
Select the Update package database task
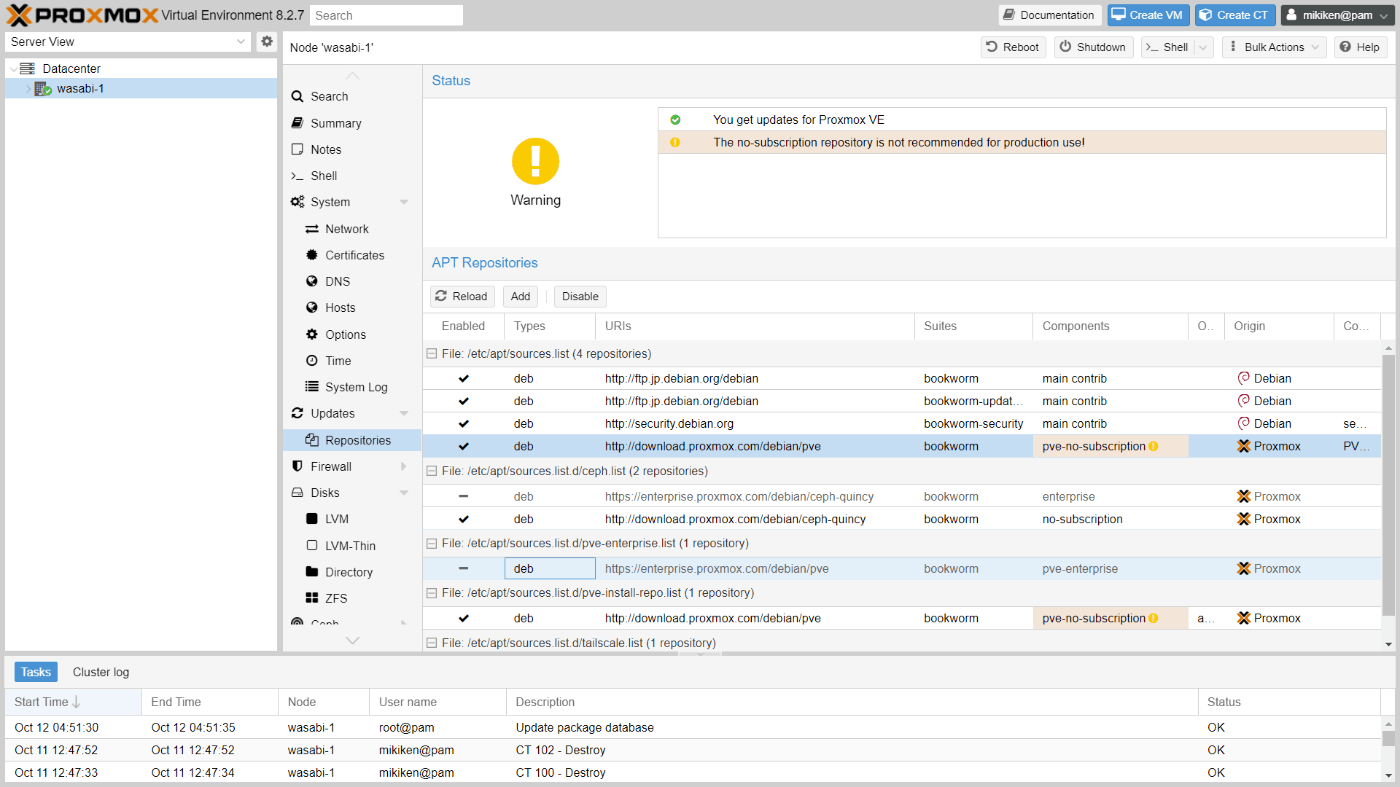click(693, 728)
